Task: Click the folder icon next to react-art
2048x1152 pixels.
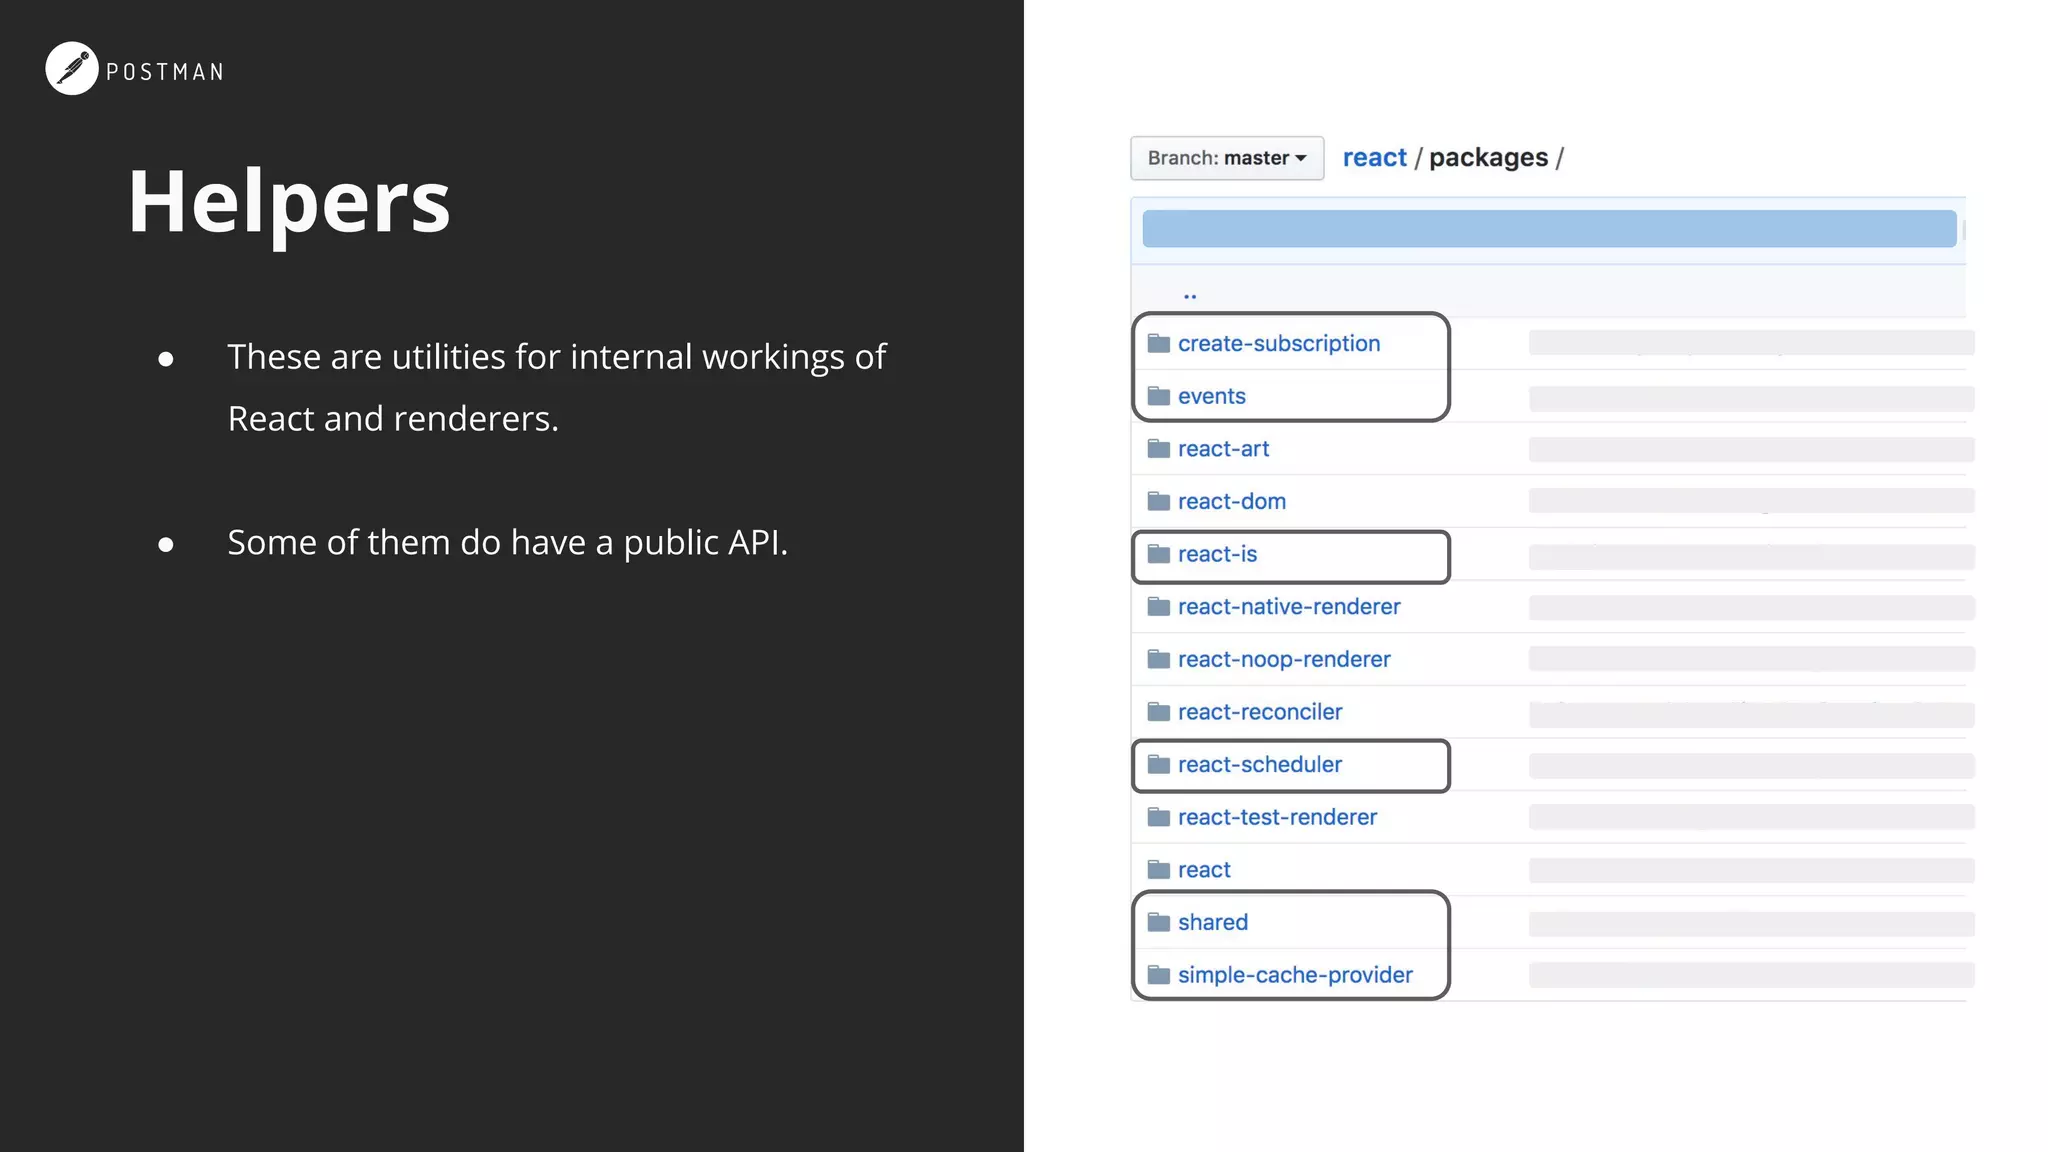Action: click(1159, 448)
